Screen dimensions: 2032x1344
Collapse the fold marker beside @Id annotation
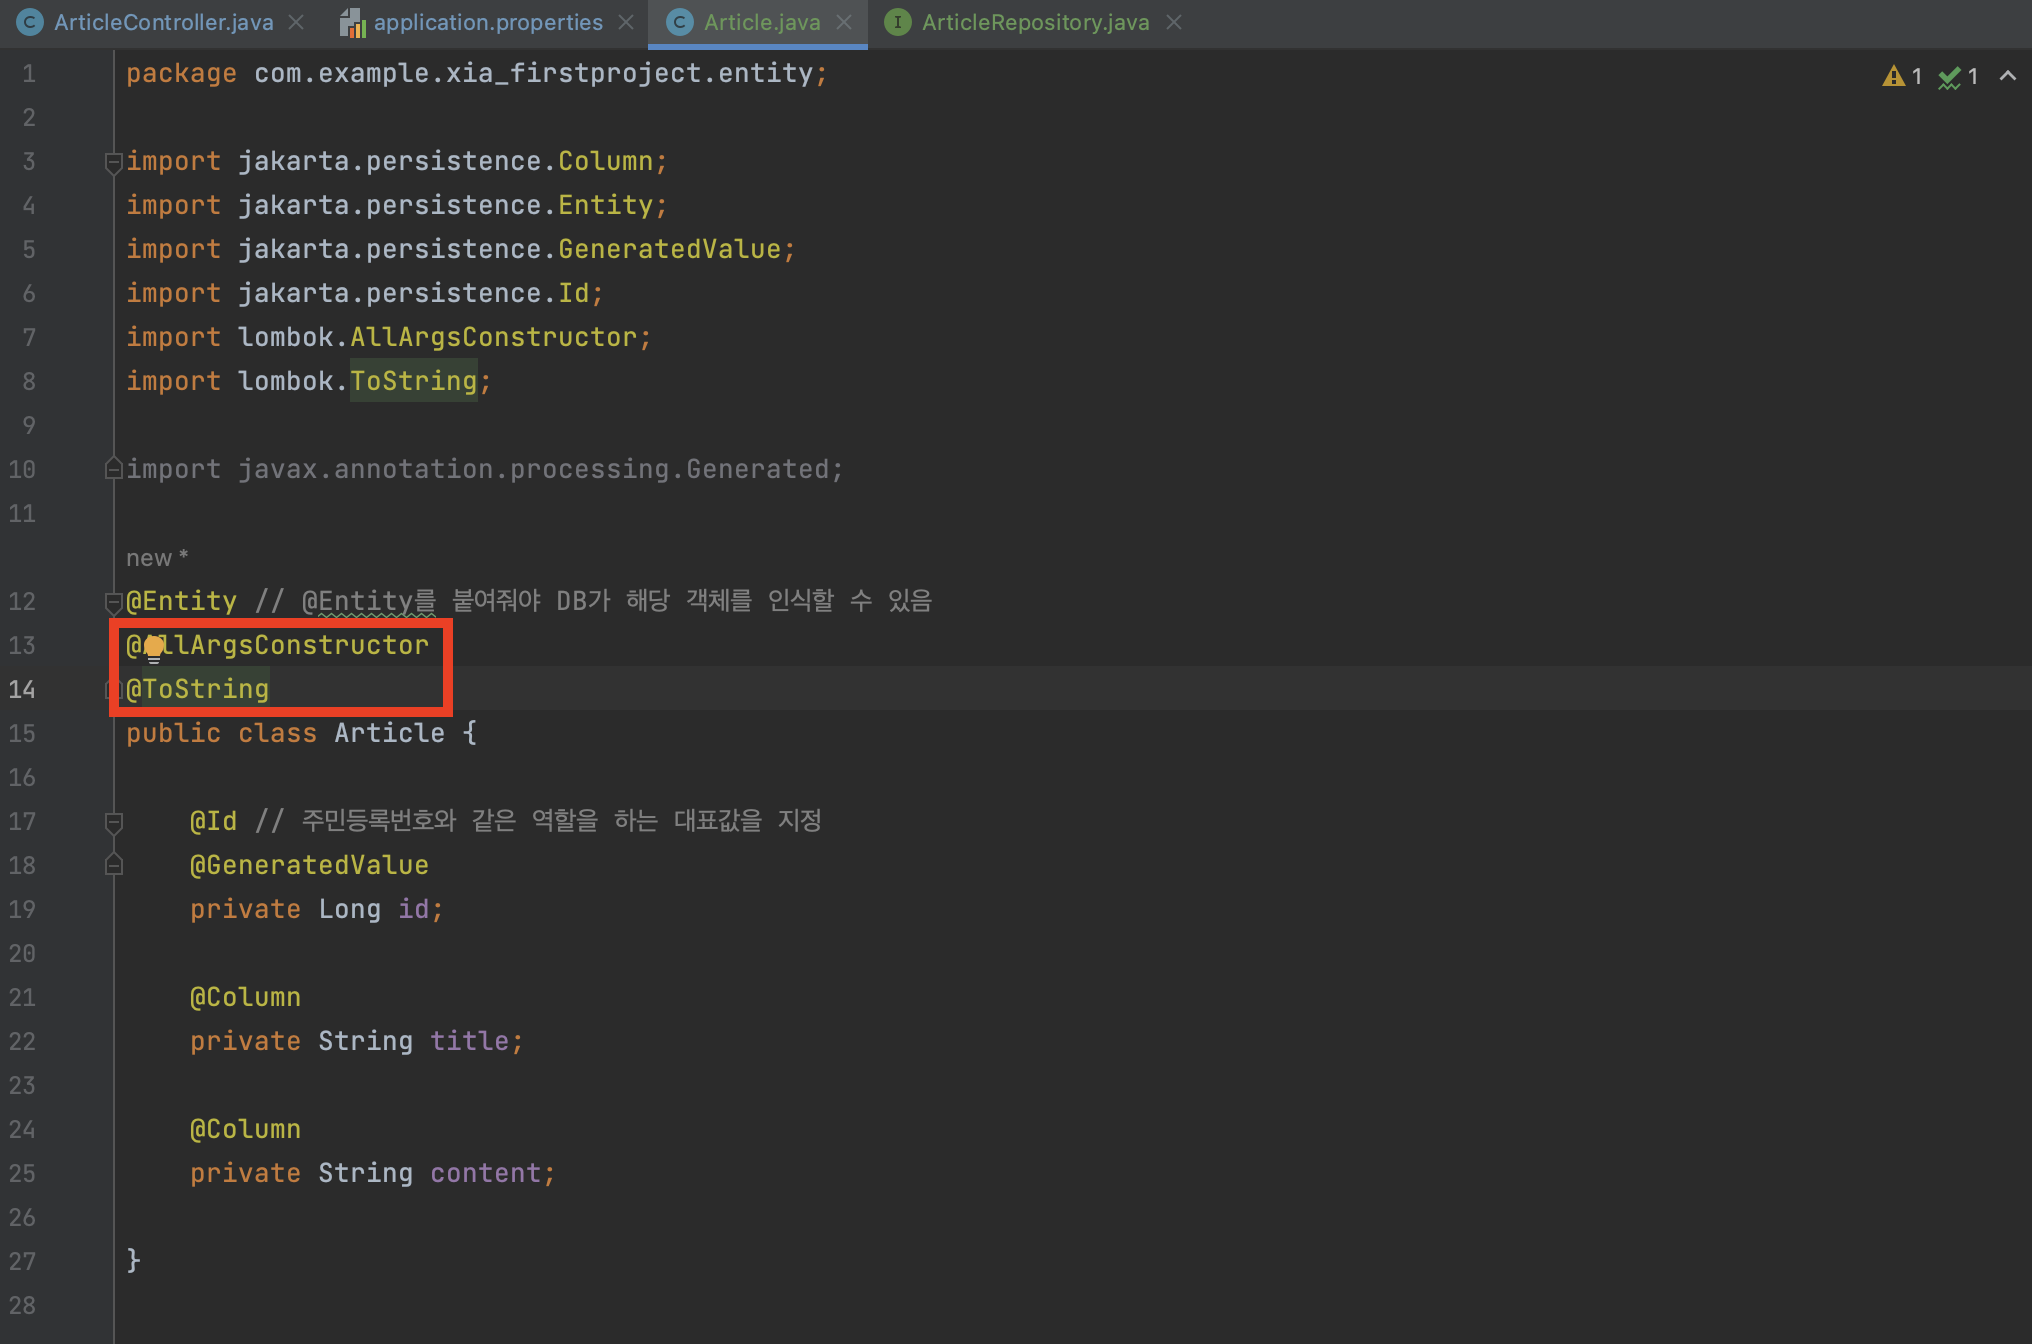tap(113, 821)
